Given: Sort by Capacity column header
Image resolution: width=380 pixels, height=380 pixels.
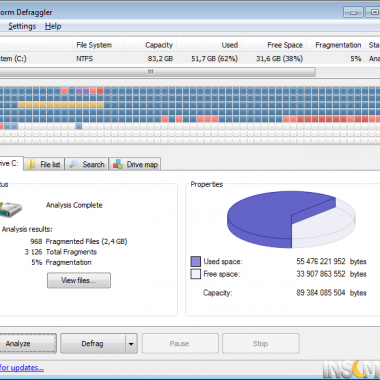Looking at the screenshot, I should (x=151, y=45).
